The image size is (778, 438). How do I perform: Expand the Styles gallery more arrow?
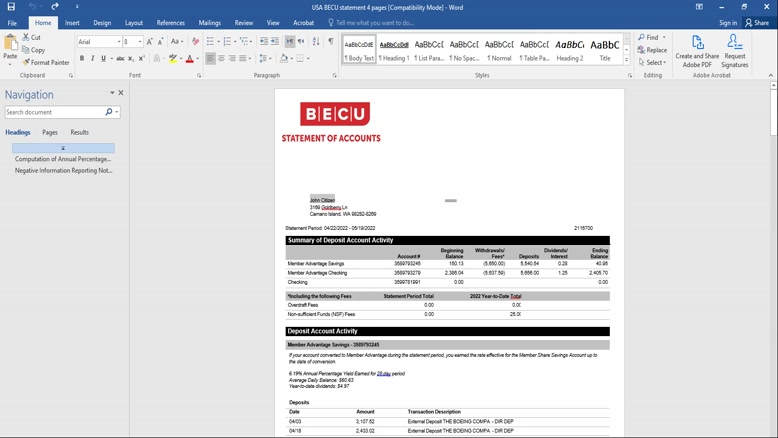tap(627, 60)
